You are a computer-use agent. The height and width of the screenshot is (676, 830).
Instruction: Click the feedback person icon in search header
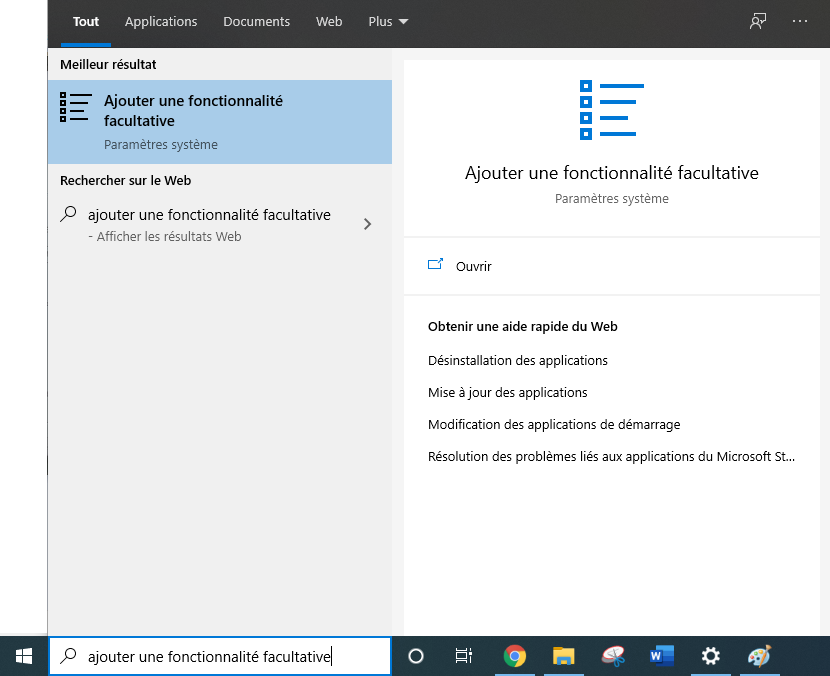[758, 21]
